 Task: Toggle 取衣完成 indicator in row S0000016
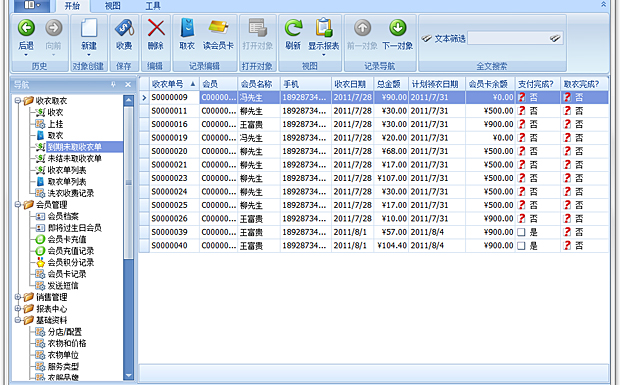click(x=567, y=125)
